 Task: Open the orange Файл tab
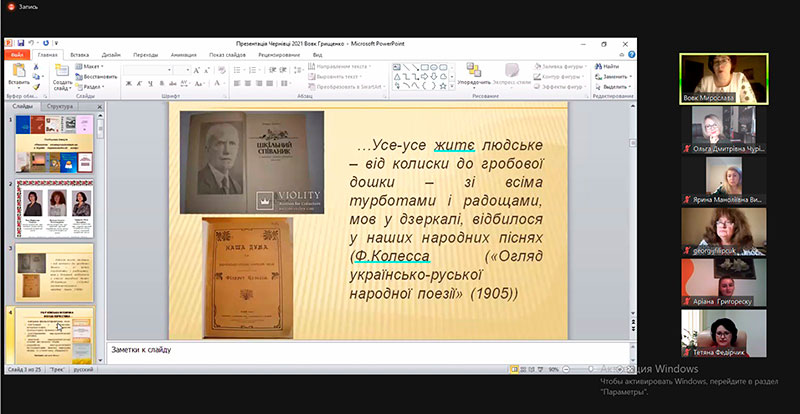17,55
